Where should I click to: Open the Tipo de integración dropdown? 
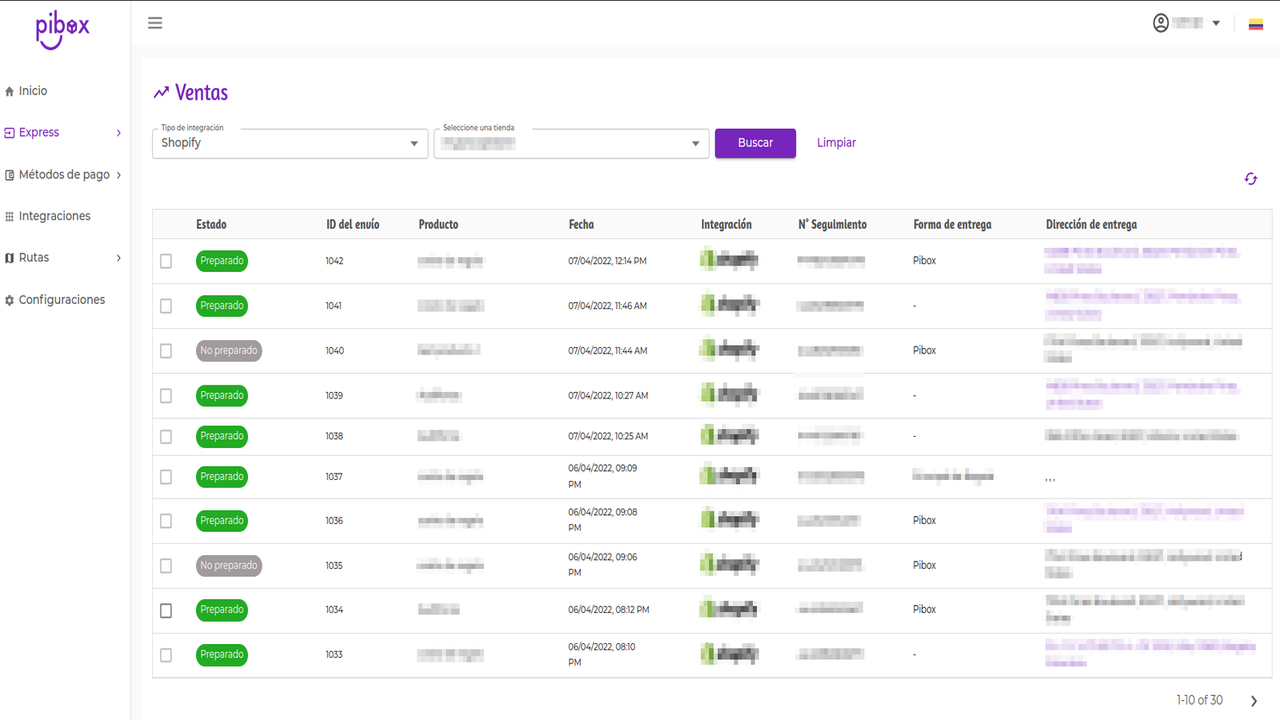click(x=414, y=143)
